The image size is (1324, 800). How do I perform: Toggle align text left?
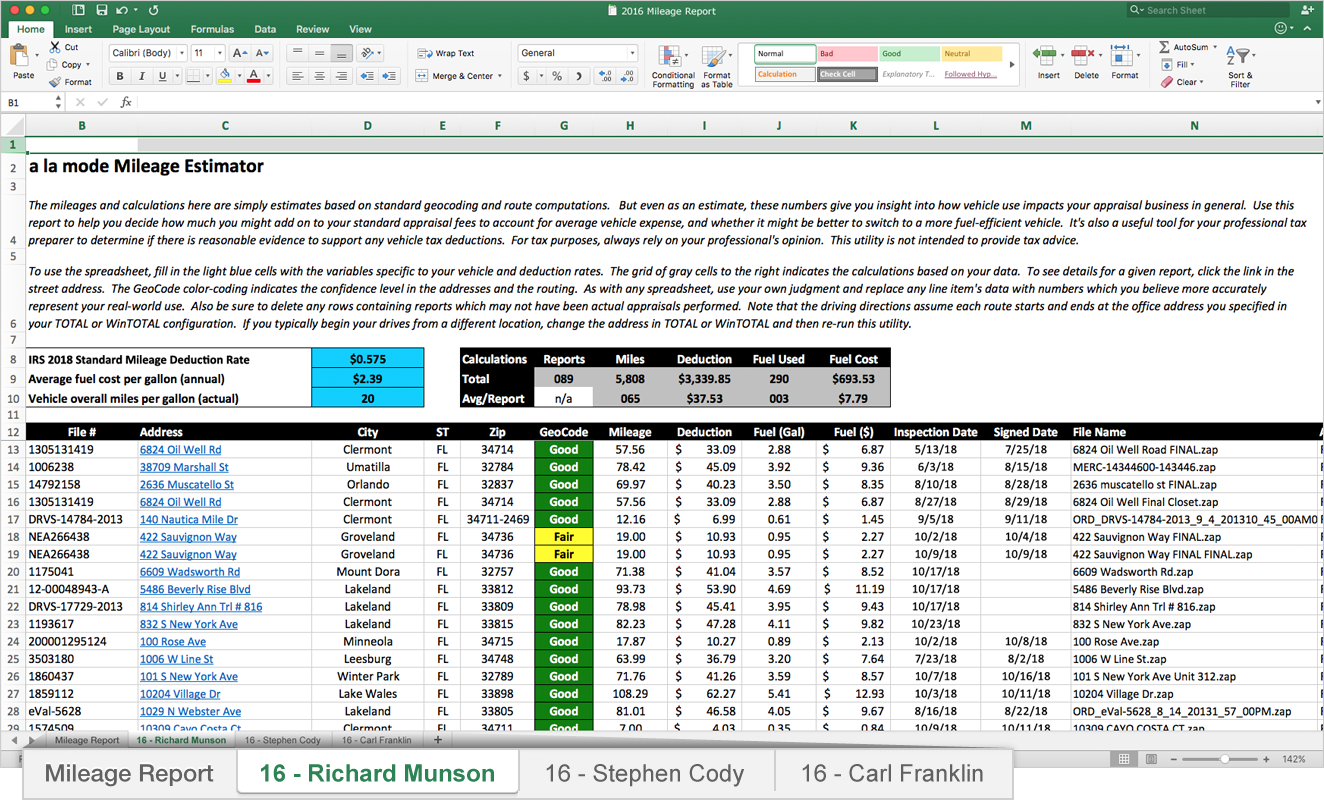tap(297, 76)
